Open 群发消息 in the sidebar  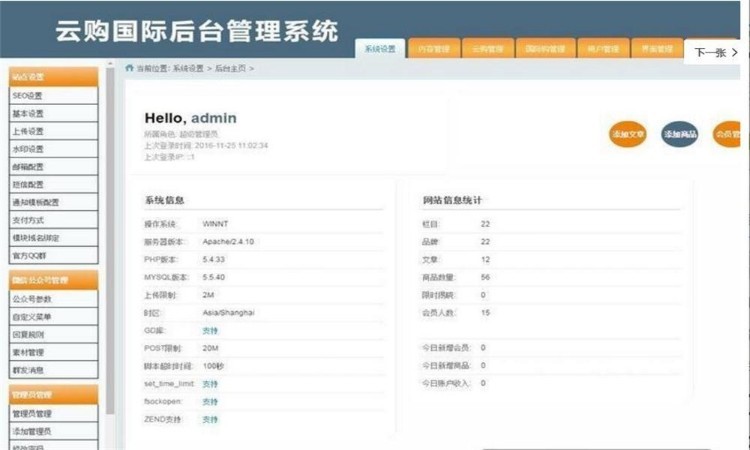[x=54, y=370]
